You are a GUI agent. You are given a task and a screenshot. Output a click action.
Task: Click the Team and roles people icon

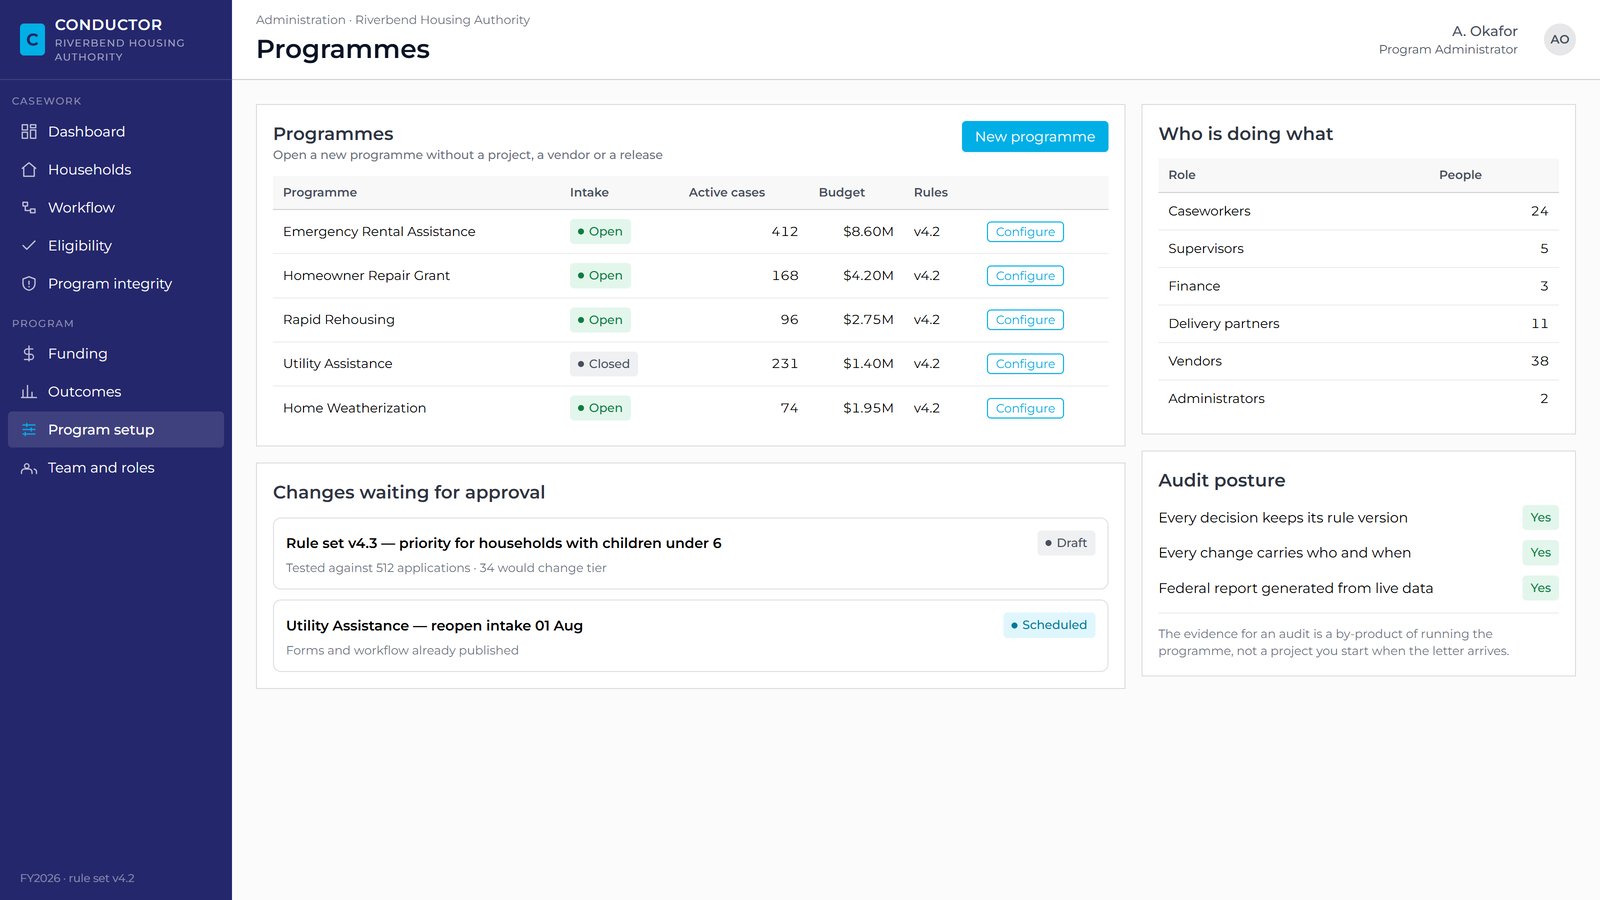(x=29, y=467)
